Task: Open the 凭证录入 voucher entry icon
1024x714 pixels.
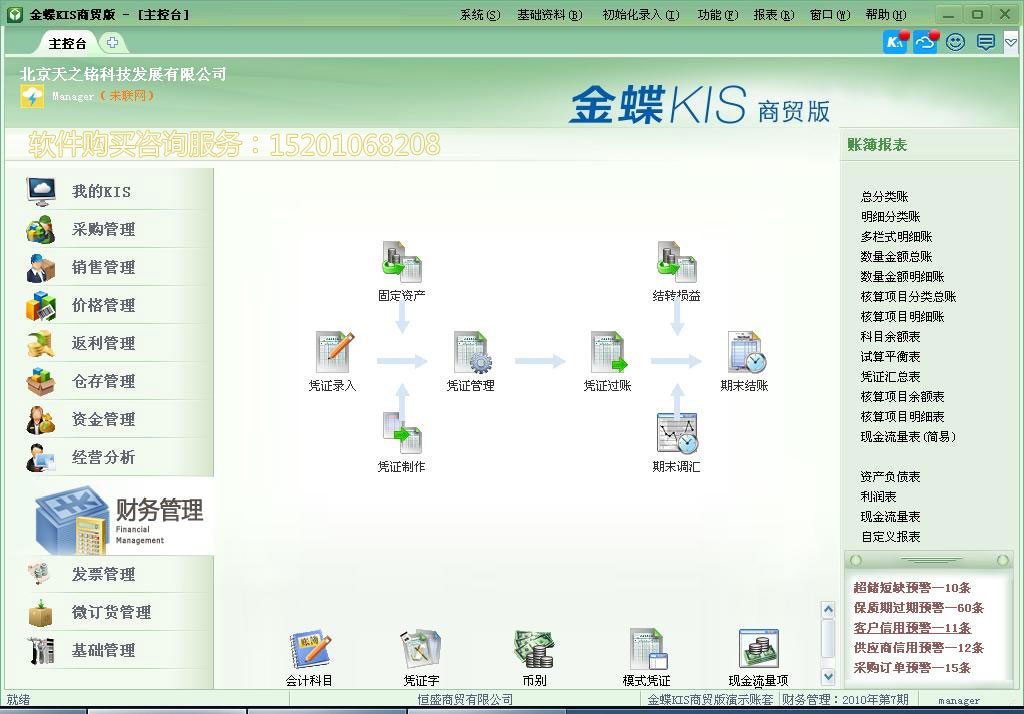Action: tap(331, 355)
